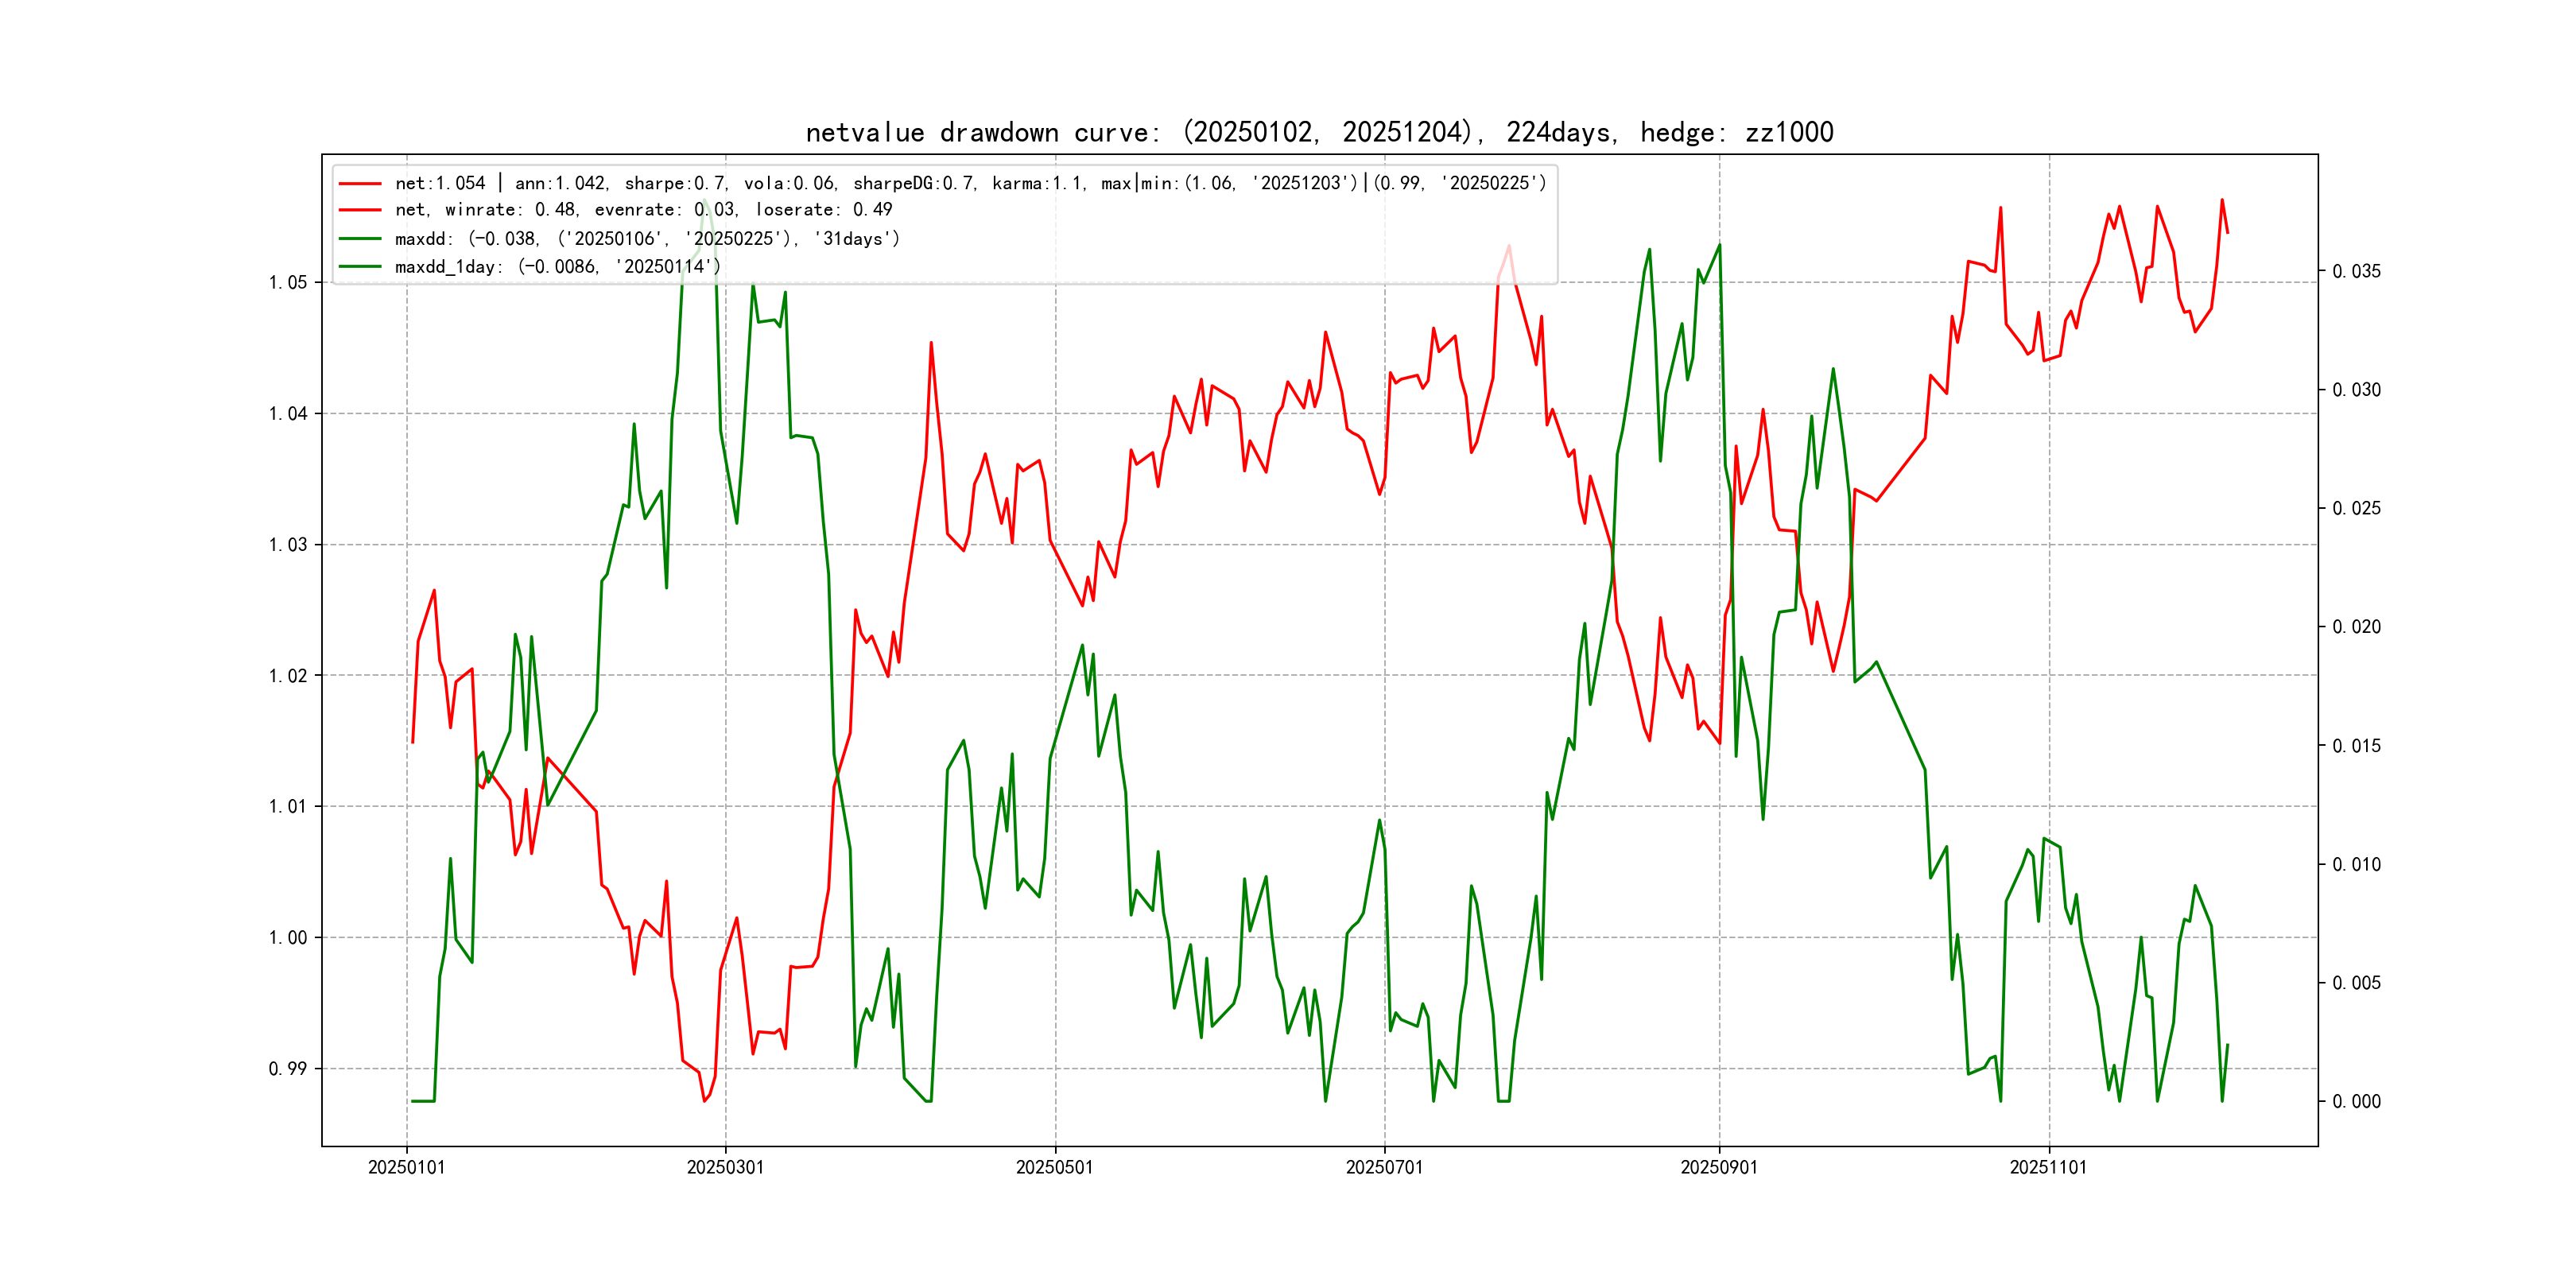Click the 0.99 left axis tick label
Image resolution: width=2576 pixels, height=1288 pixels.
[288, 1069]
